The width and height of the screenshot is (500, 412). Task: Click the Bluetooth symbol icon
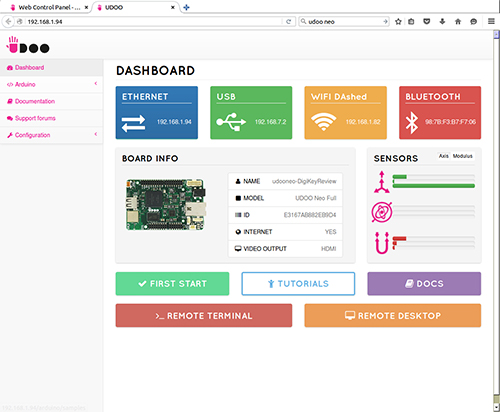point(412,122)
